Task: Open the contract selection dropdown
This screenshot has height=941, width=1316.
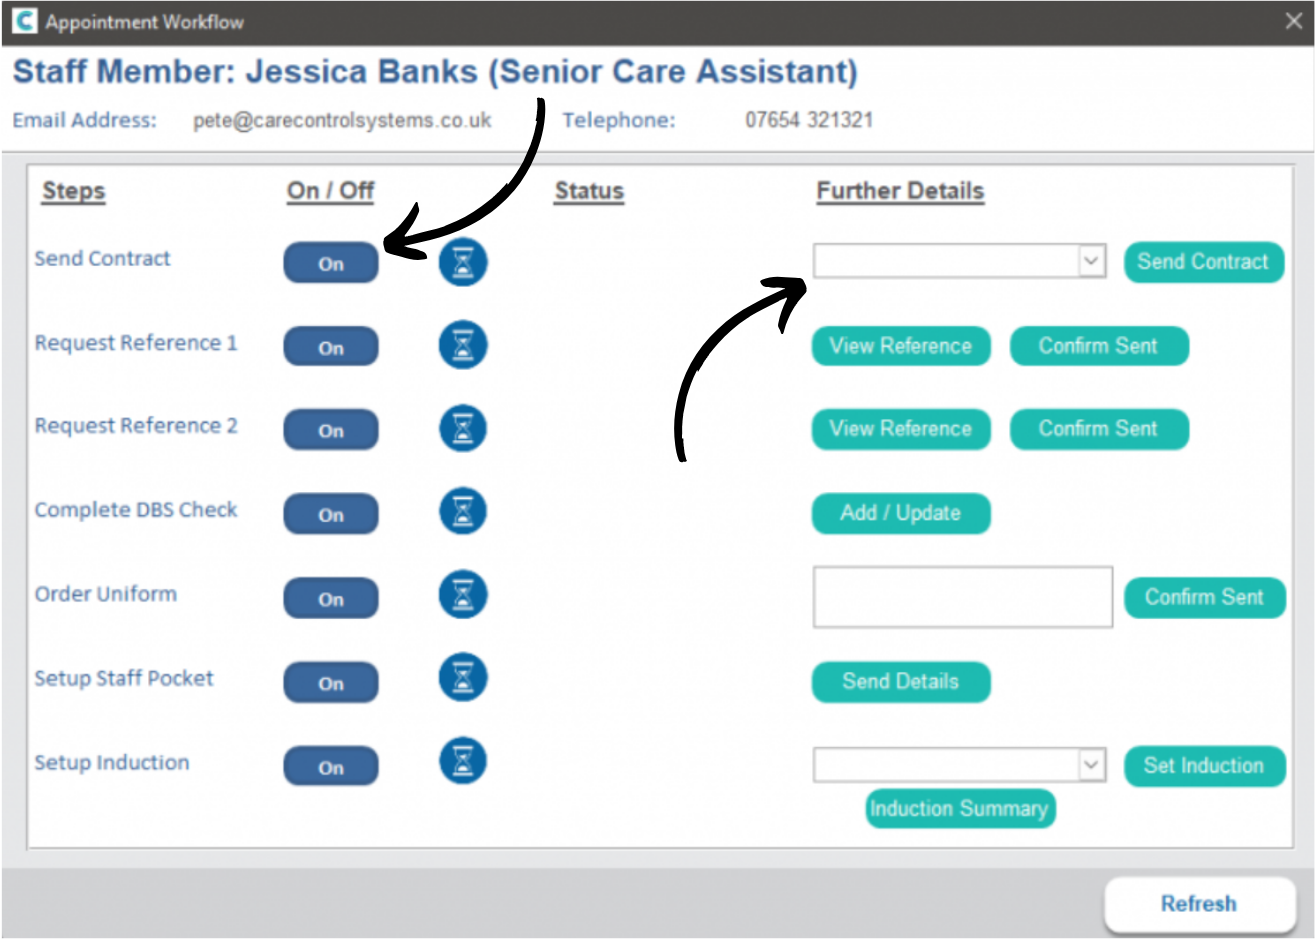Action: (1091, 261)
